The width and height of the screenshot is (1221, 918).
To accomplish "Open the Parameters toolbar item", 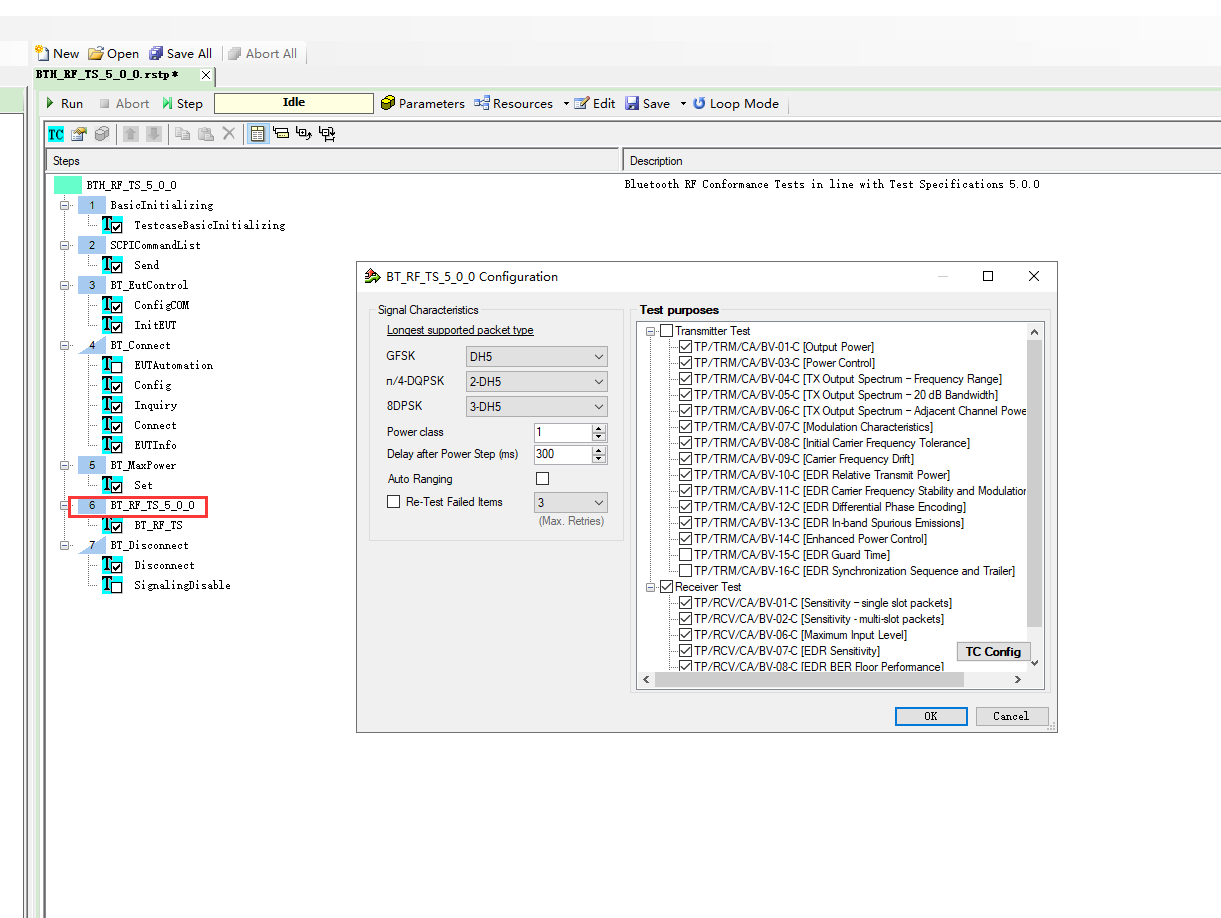I will point(423,103).
